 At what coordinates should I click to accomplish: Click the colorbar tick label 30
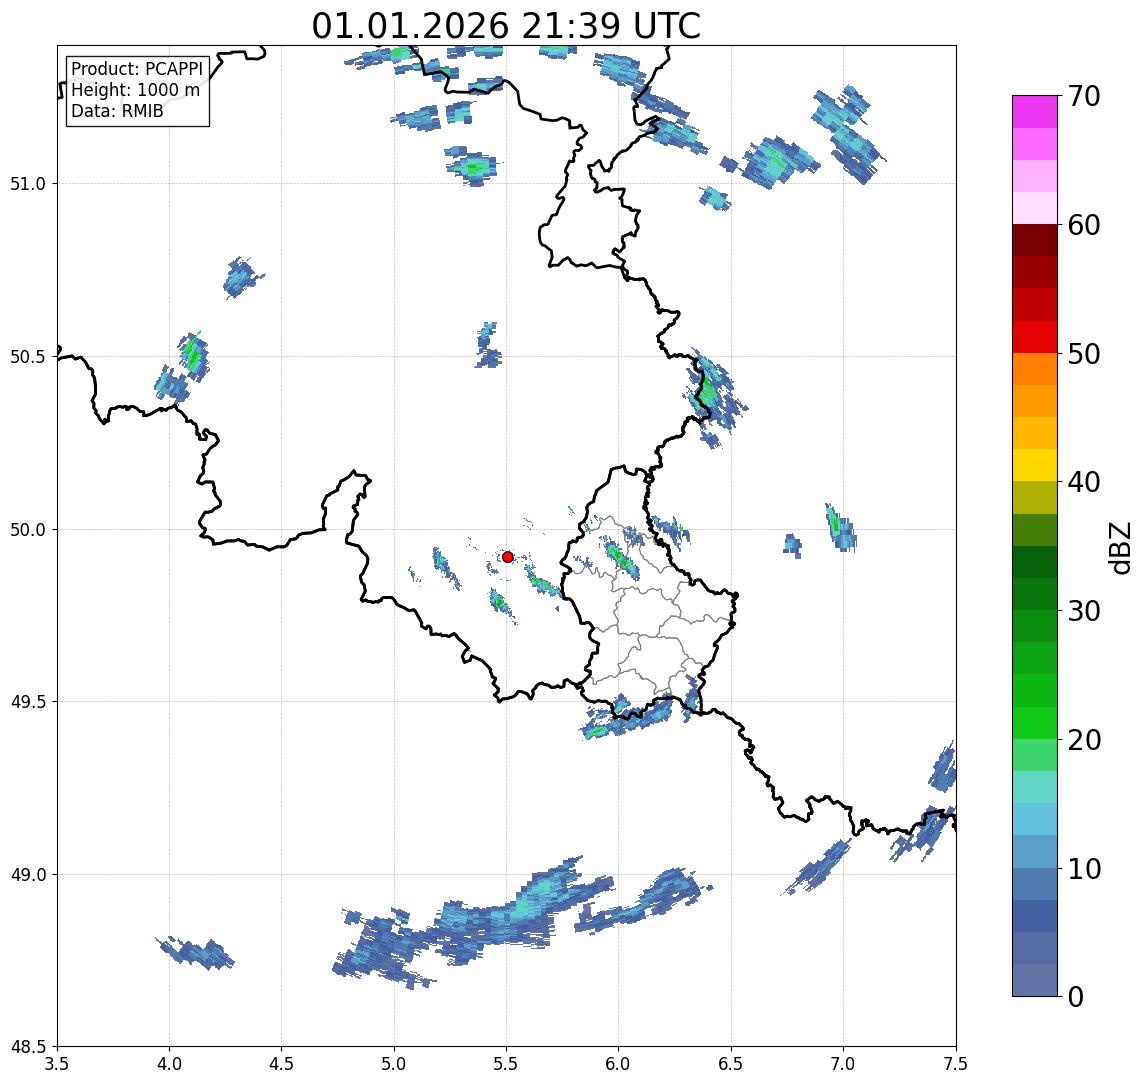(x=1084, y=611)
